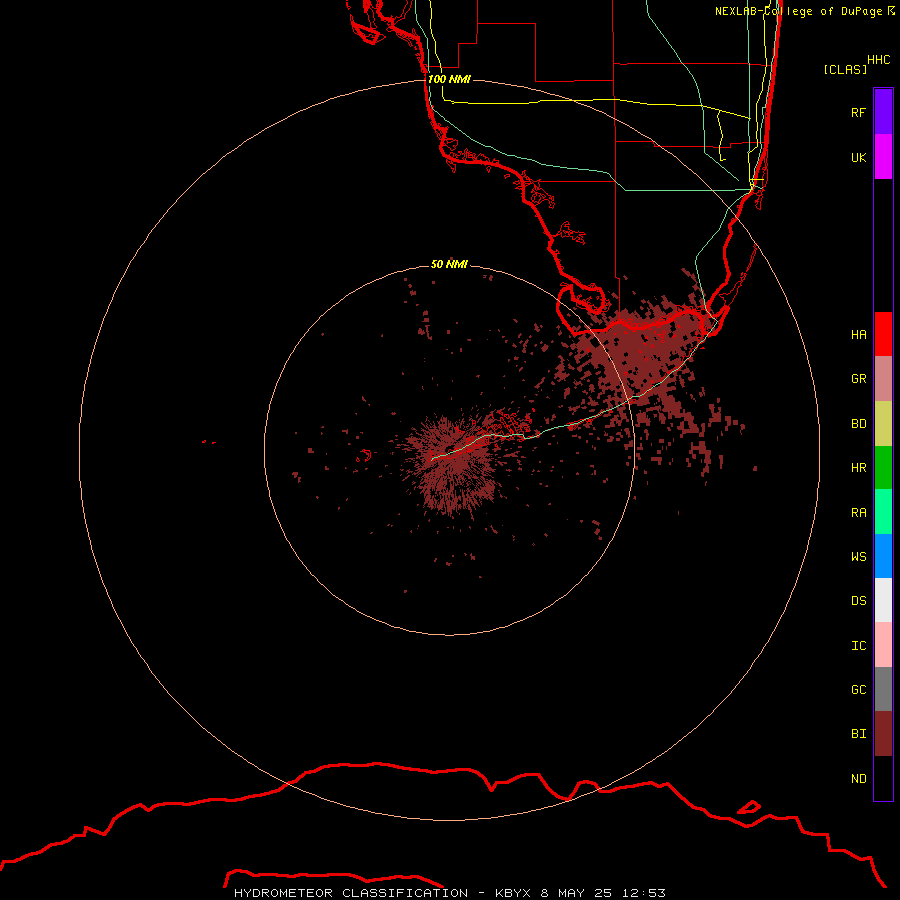The height and width of the screenshot is (900, 900).
Task: Click the UK magenta legend swatch
Action: click(x=883, y=157)
